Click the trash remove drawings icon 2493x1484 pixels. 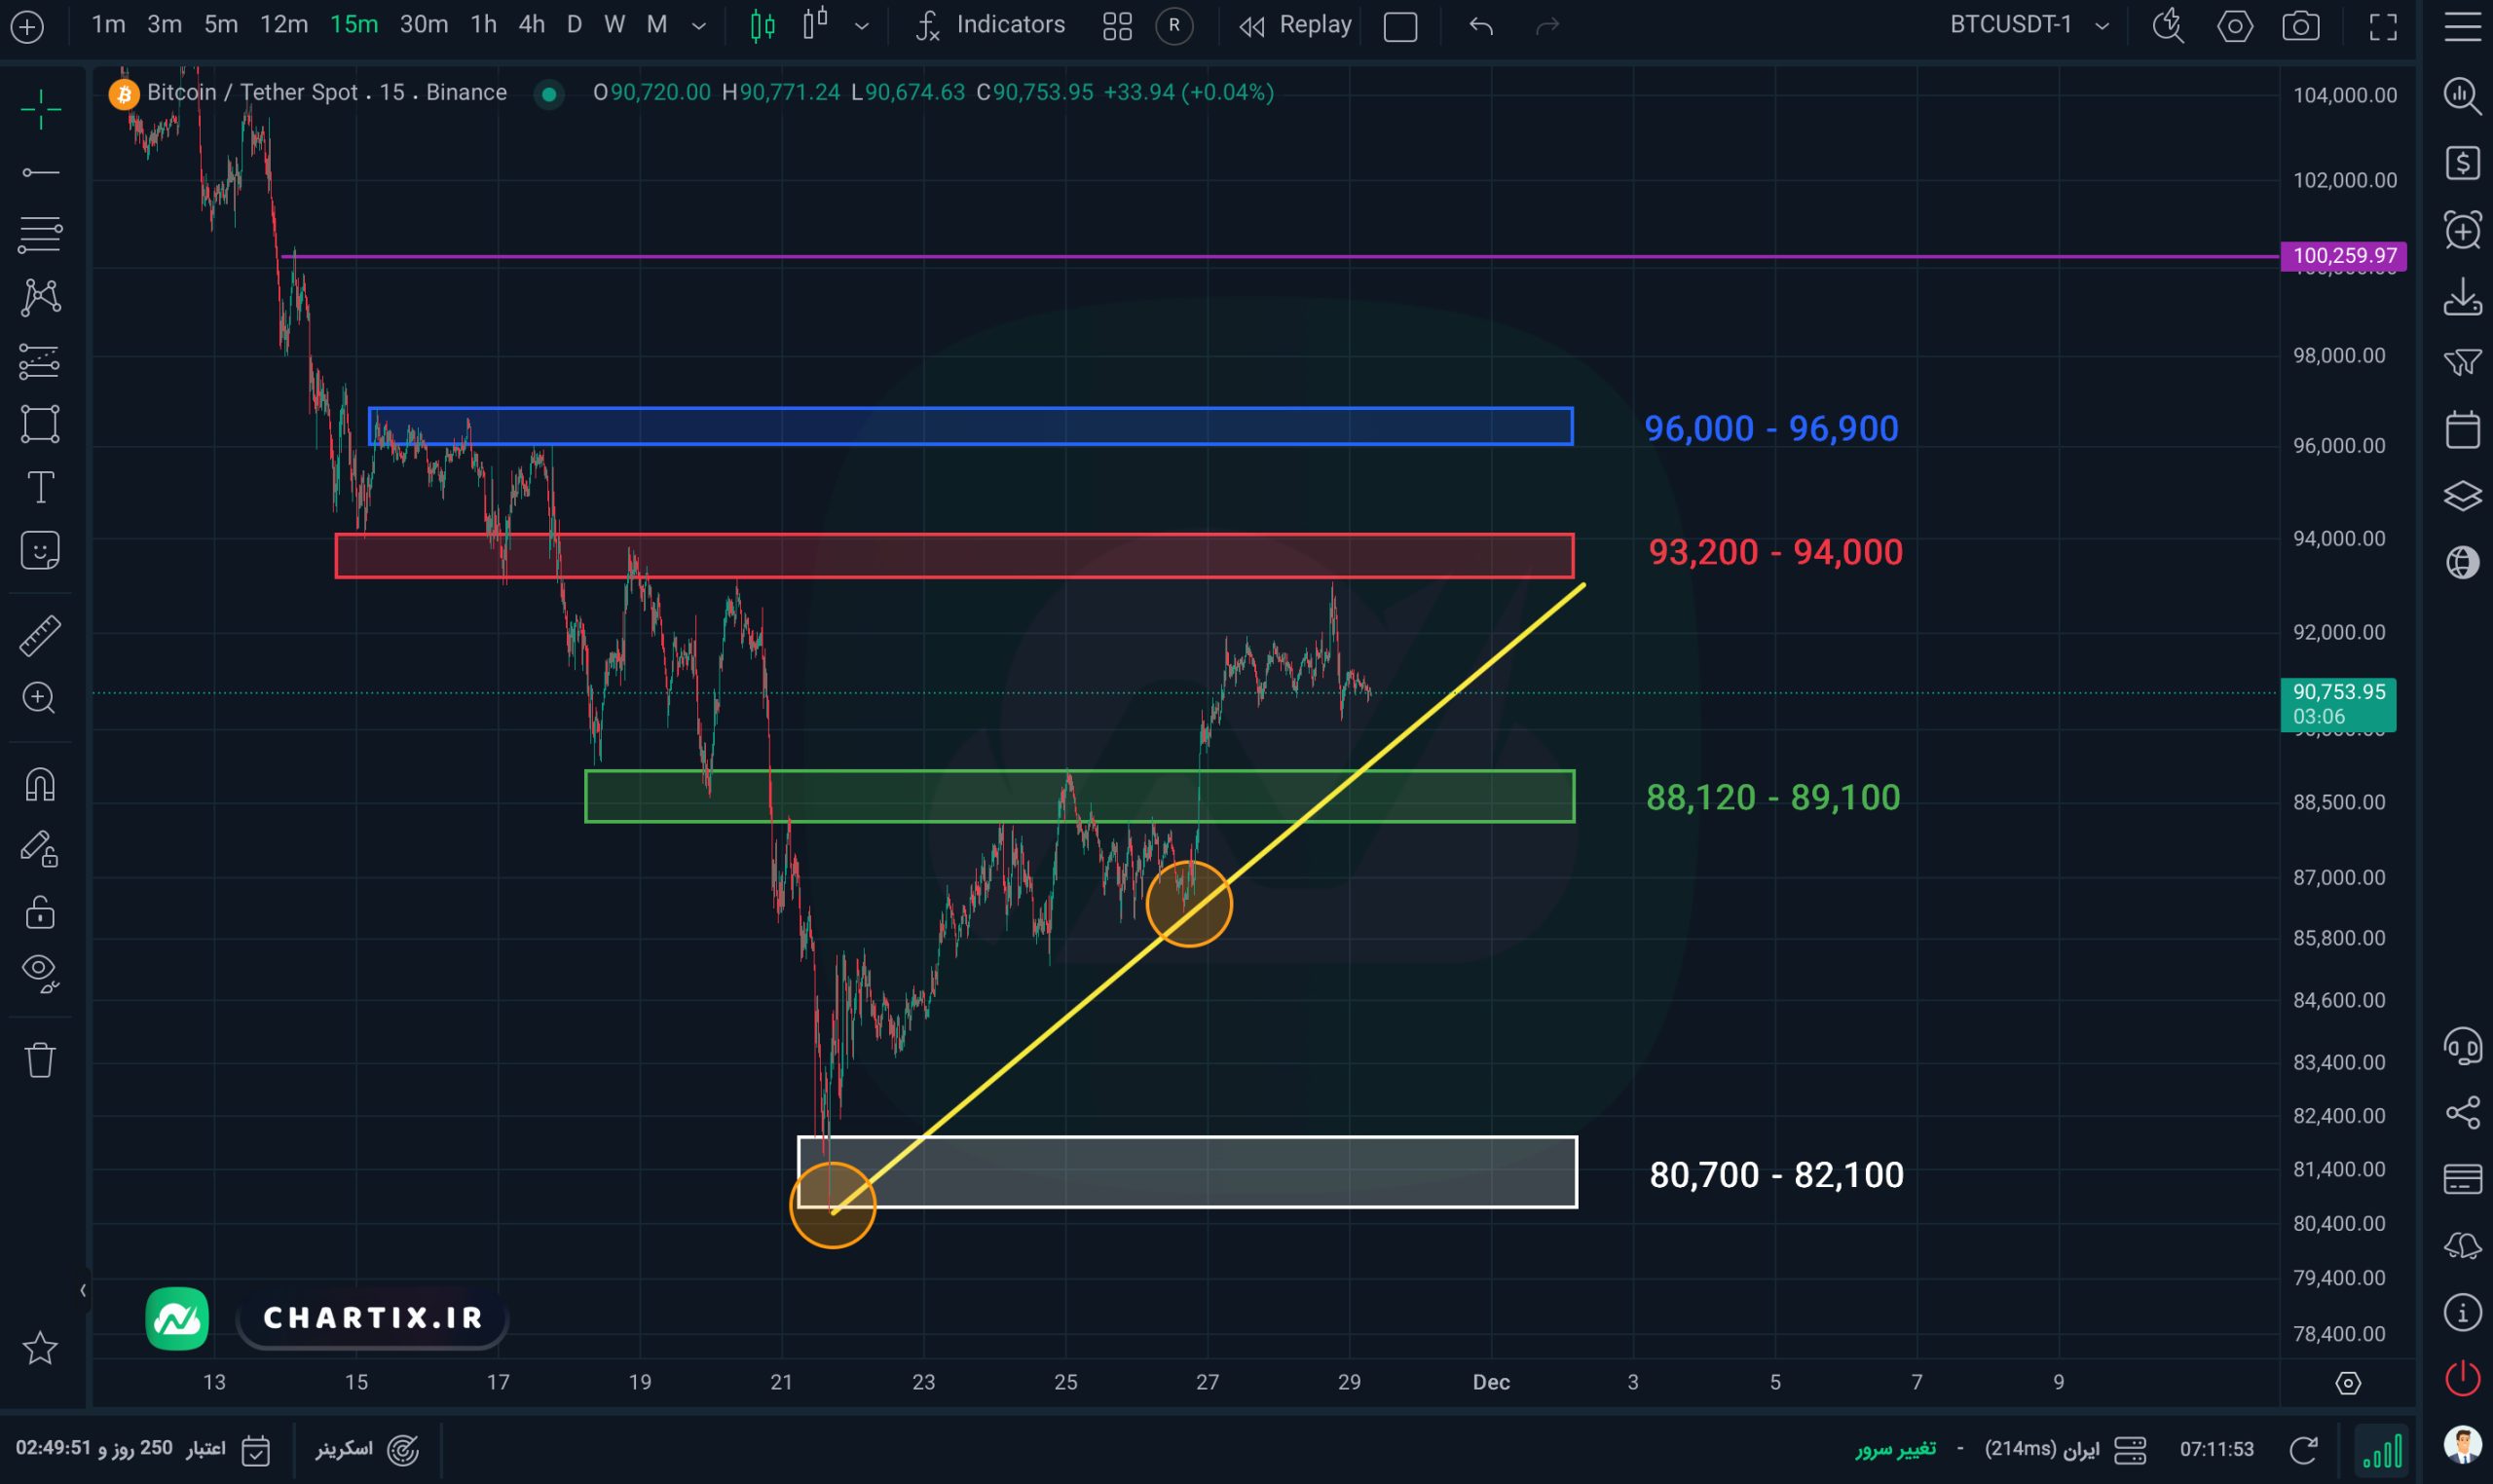point(40,1059)
